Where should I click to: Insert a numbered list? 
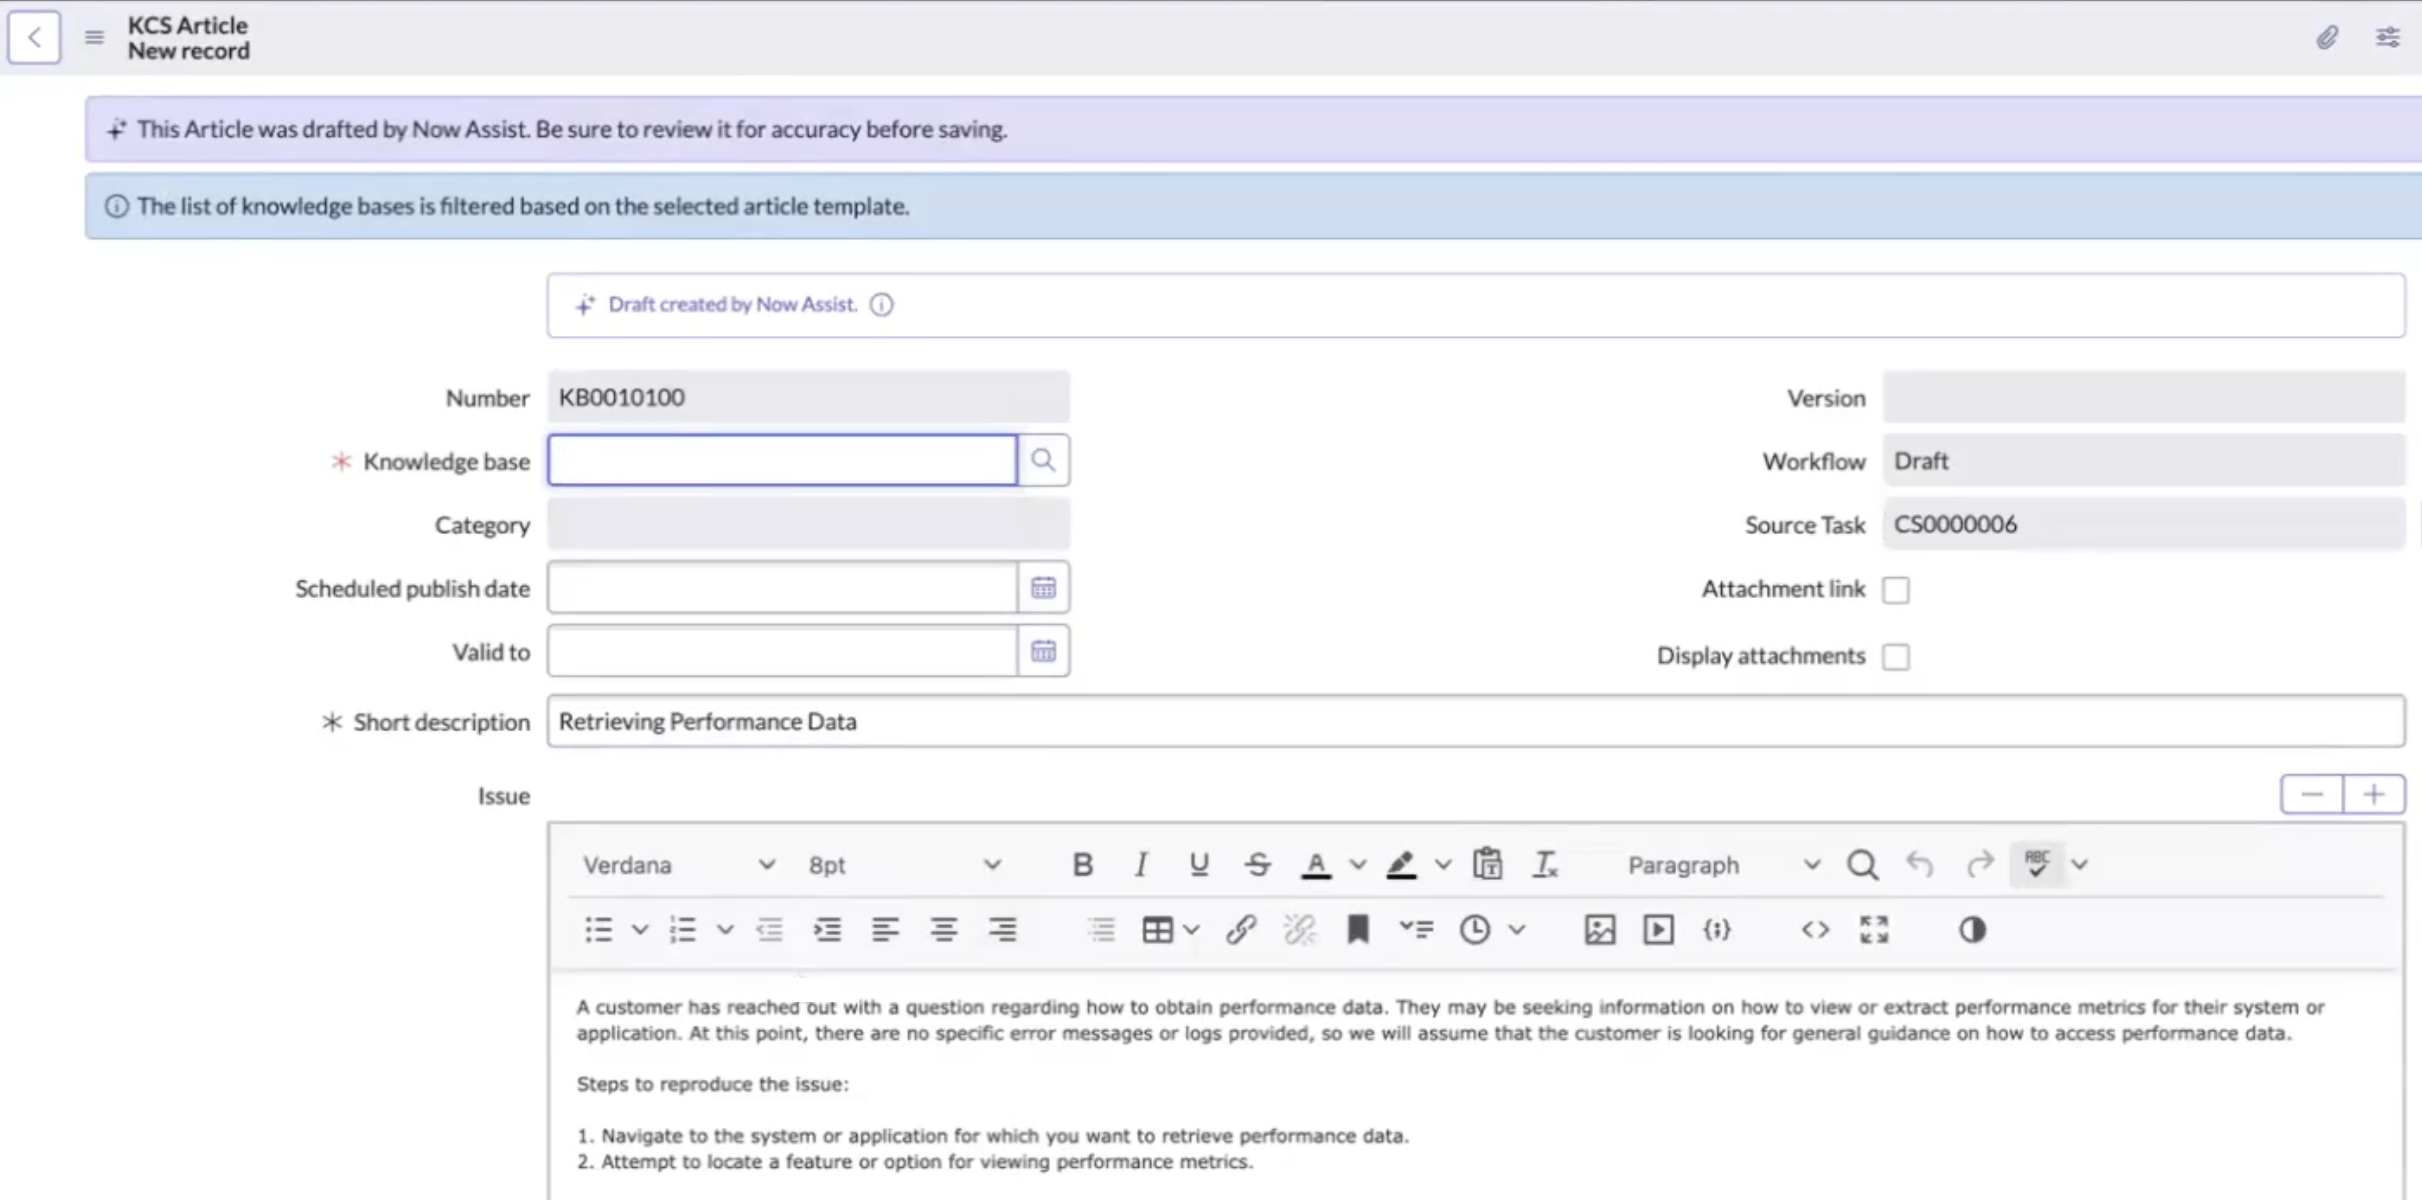click(683, 930)
